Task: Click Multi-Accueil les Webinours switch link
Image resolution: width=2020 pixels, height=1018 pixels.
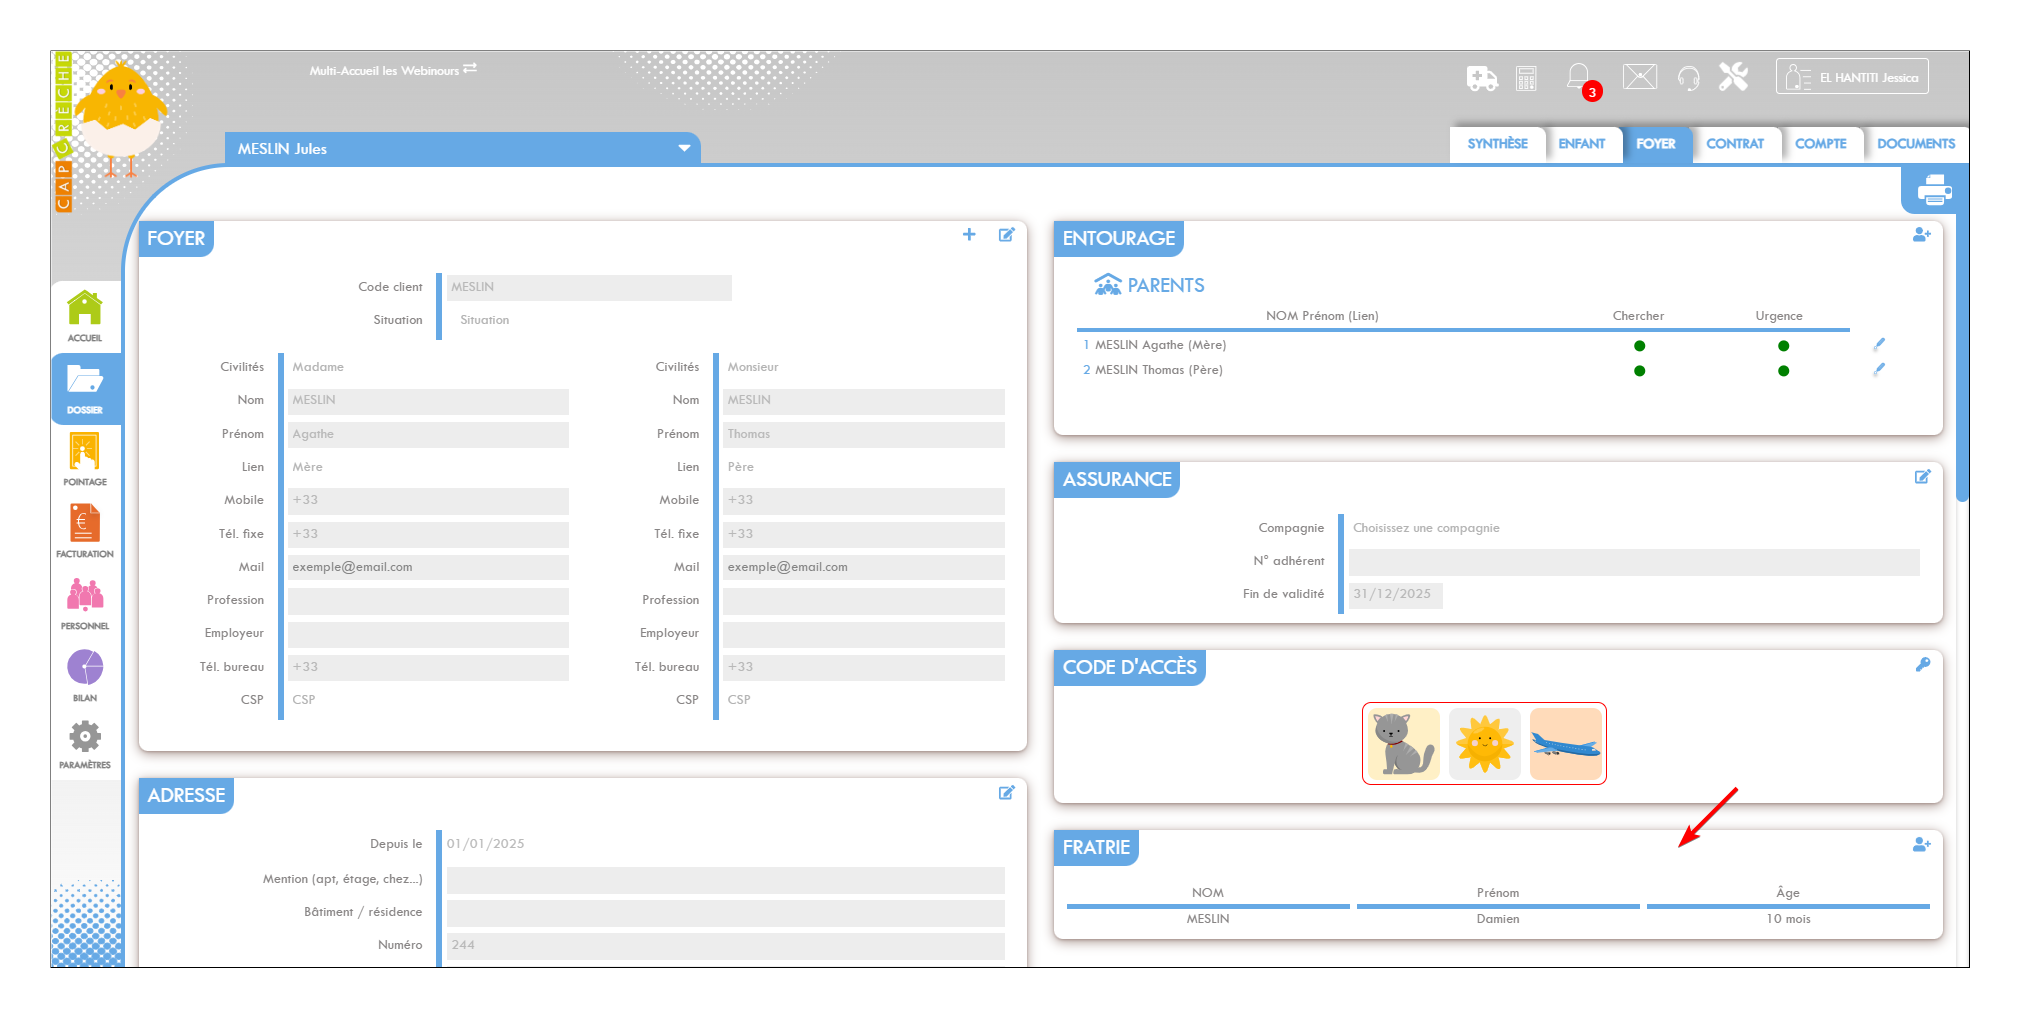Action: click(392, 70)
